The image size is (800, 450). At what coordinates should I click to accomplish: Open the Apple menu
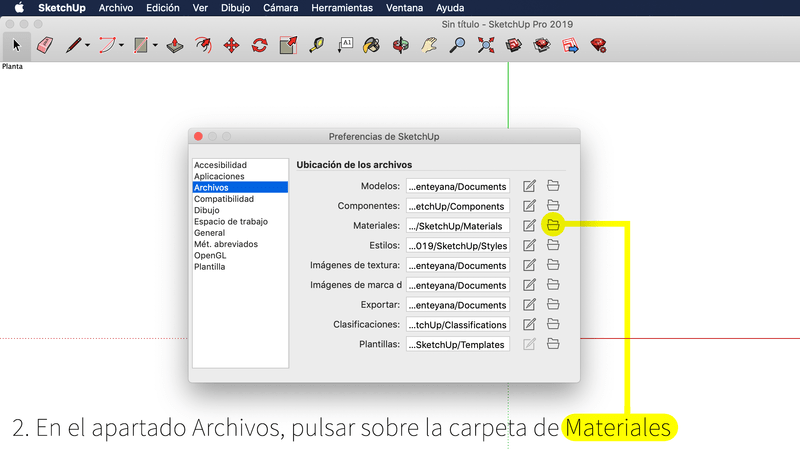click(19, 8)
